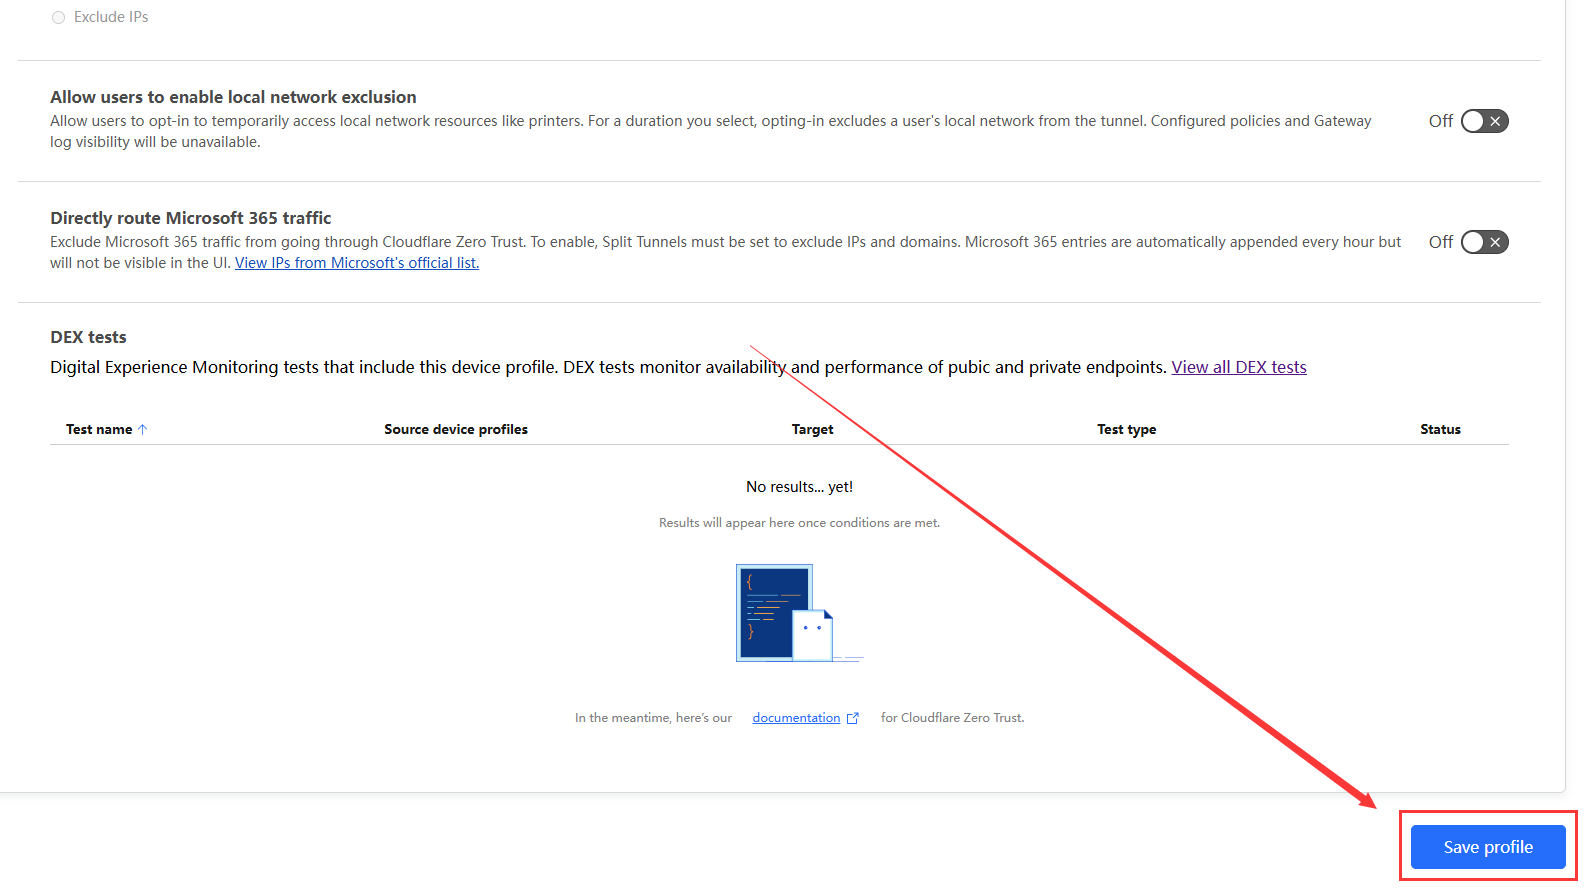Click the sort arrow beside Test name

[143, 429]
